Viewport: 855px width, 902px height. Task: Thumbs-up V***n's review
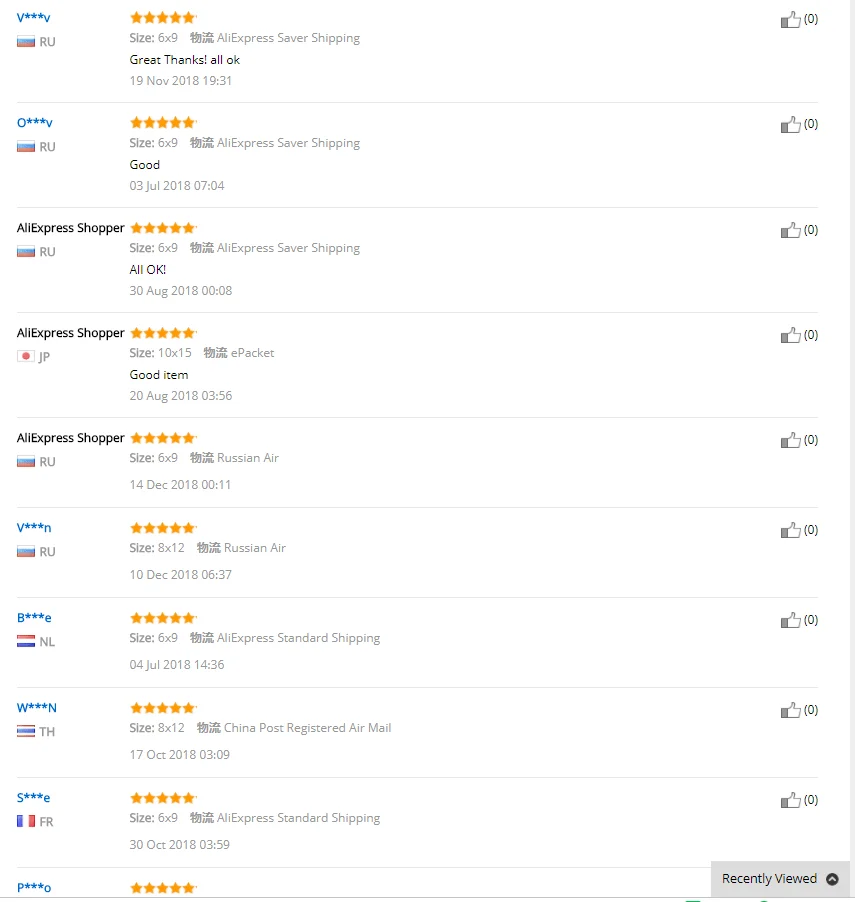tap(791, 530)
